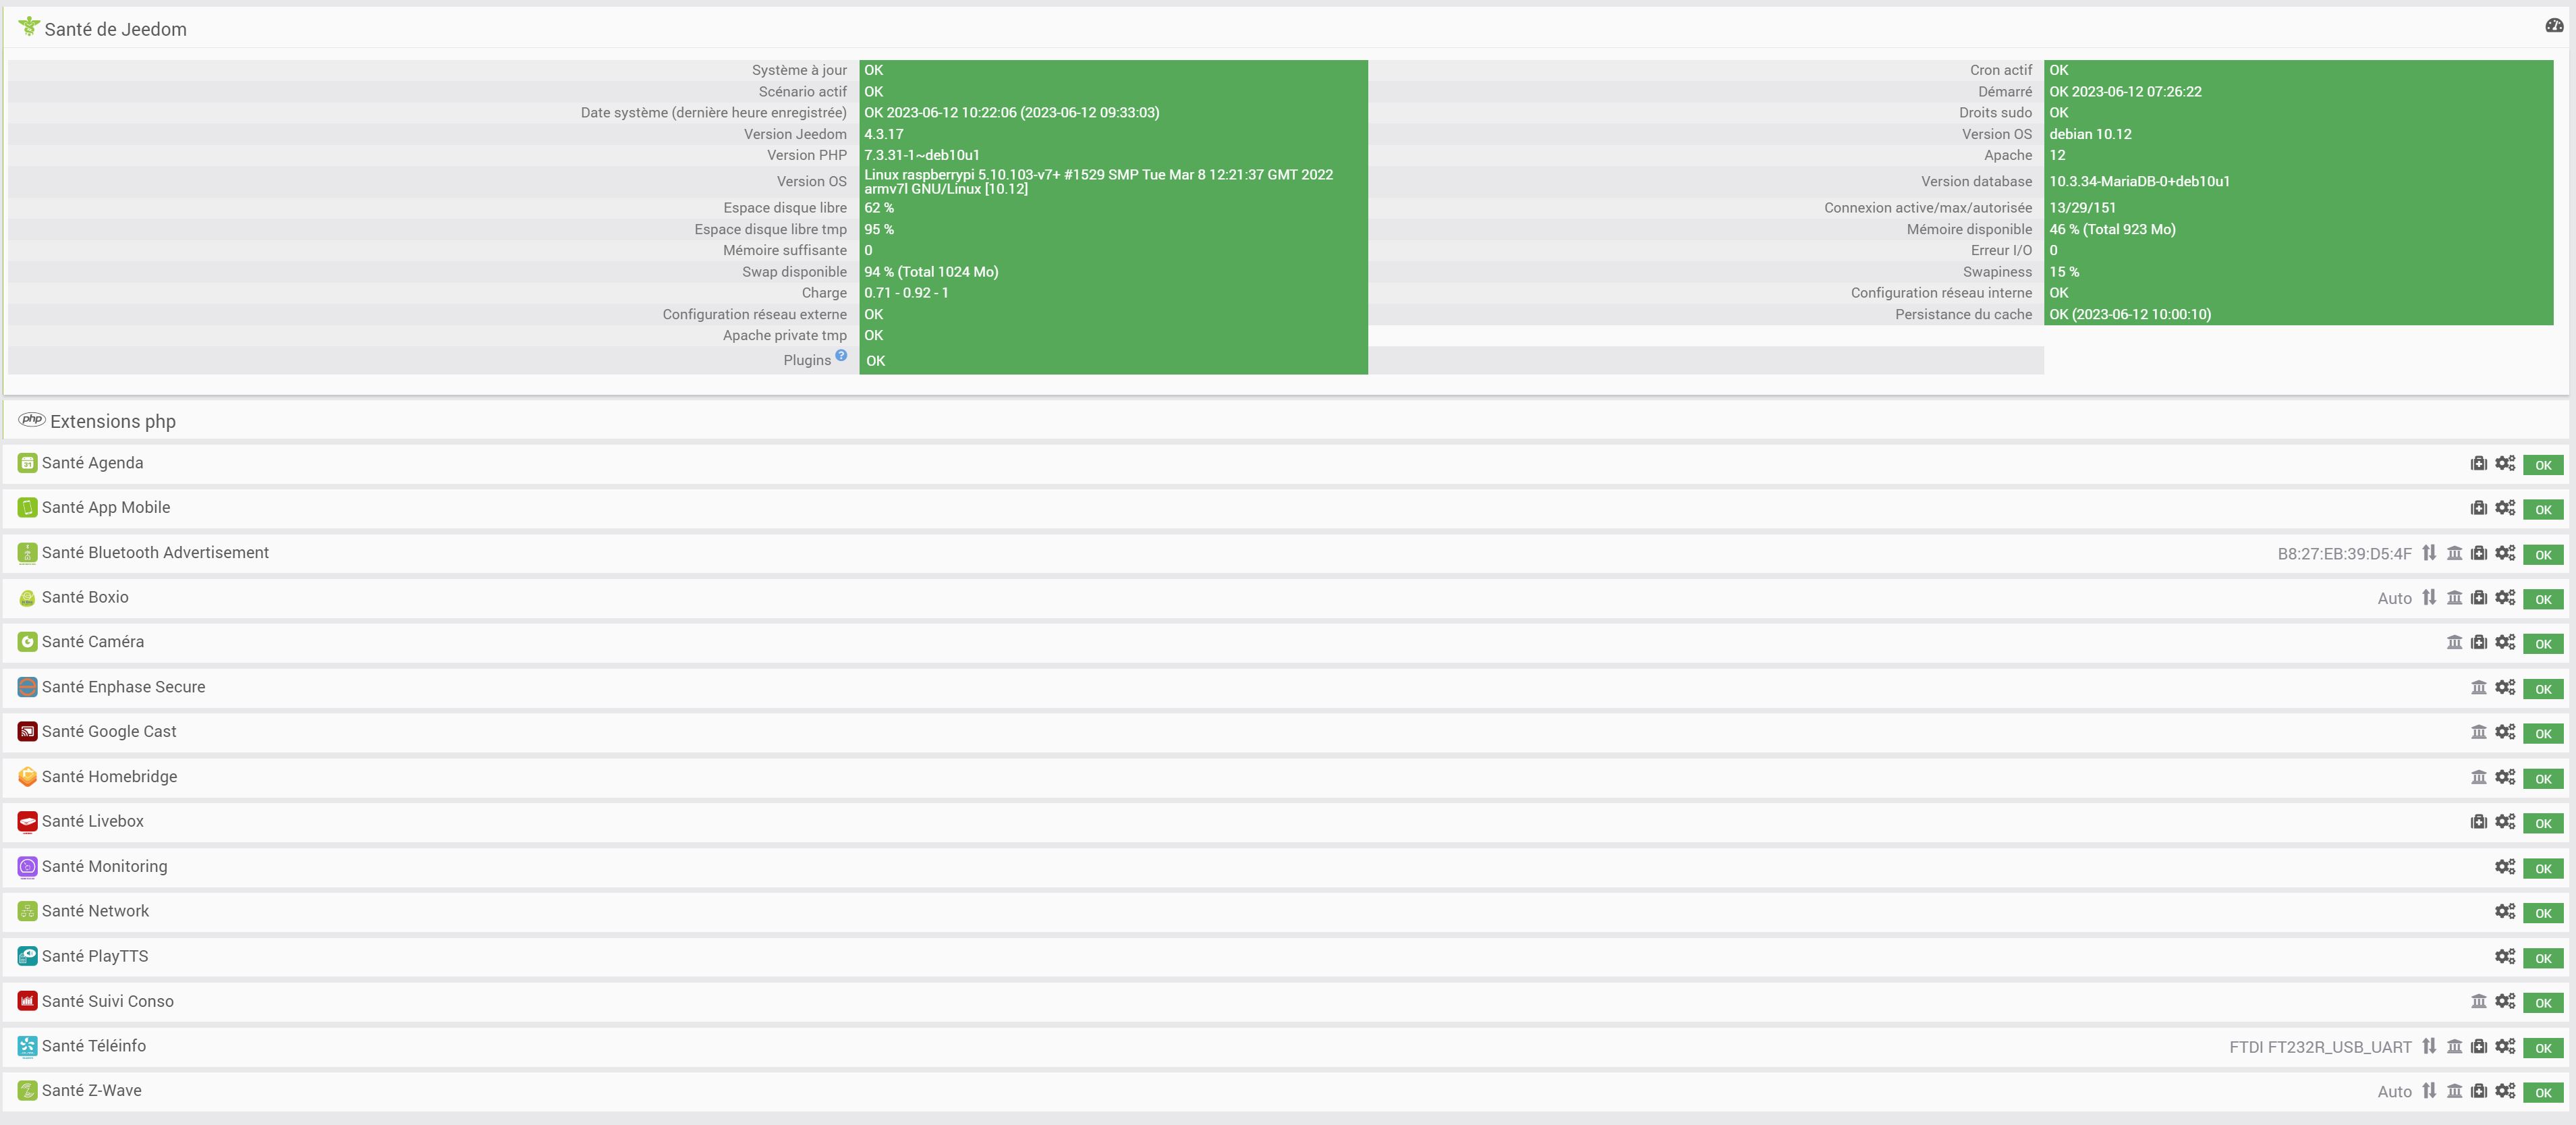Toggle the daemon arrows for Santé Téléinfo
Screen dimensions: 2576x1125
tap(2431, 1047)
